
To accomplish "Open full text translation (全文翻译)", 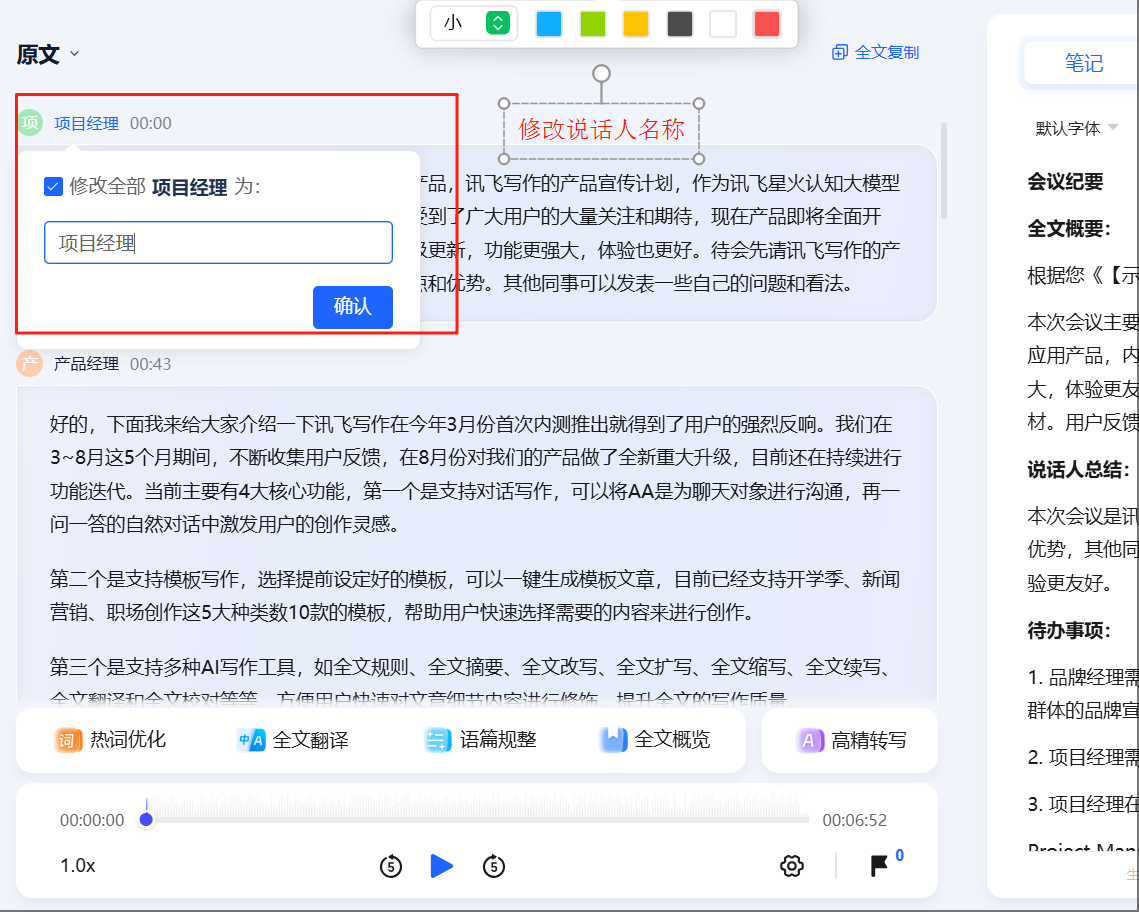I will [250, 740].
